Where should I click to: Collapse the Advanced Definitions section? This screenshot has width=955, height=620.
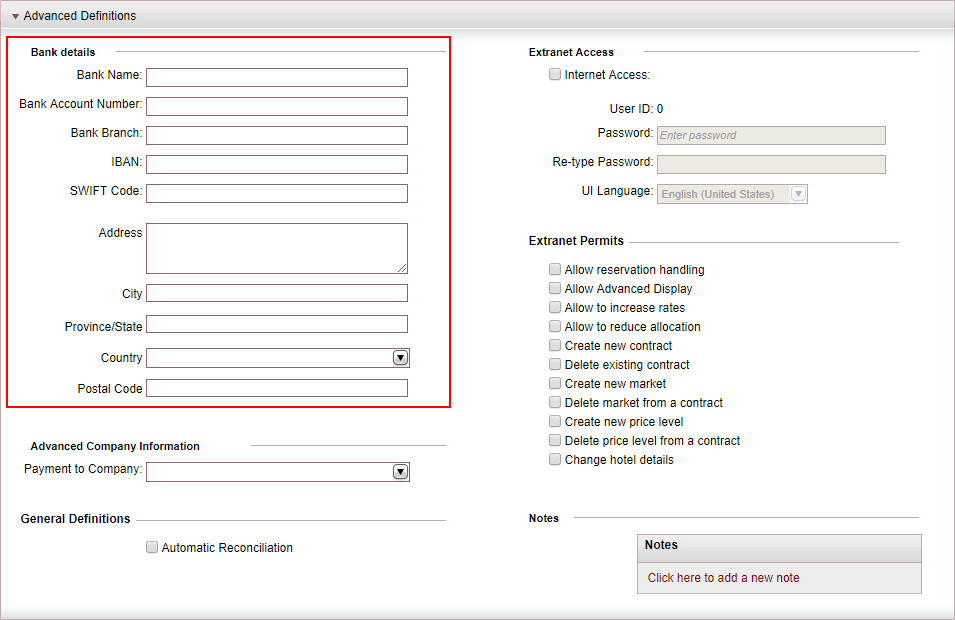tap(15, 16)
